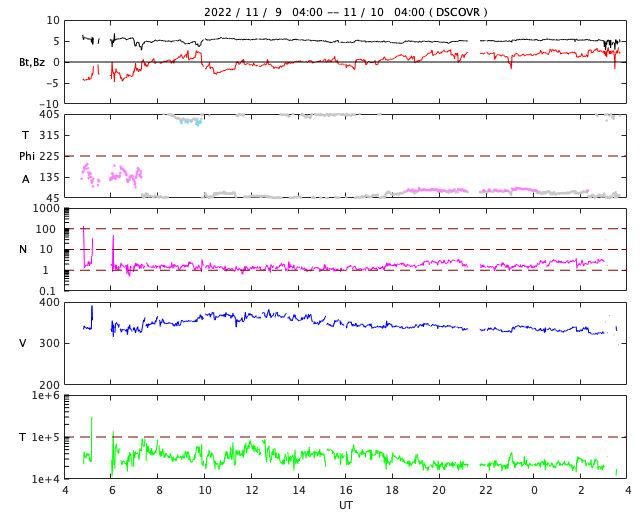Click the '400' velocity tick label
640x512 pixels.
pyautogui.click(x=49, y=303)
